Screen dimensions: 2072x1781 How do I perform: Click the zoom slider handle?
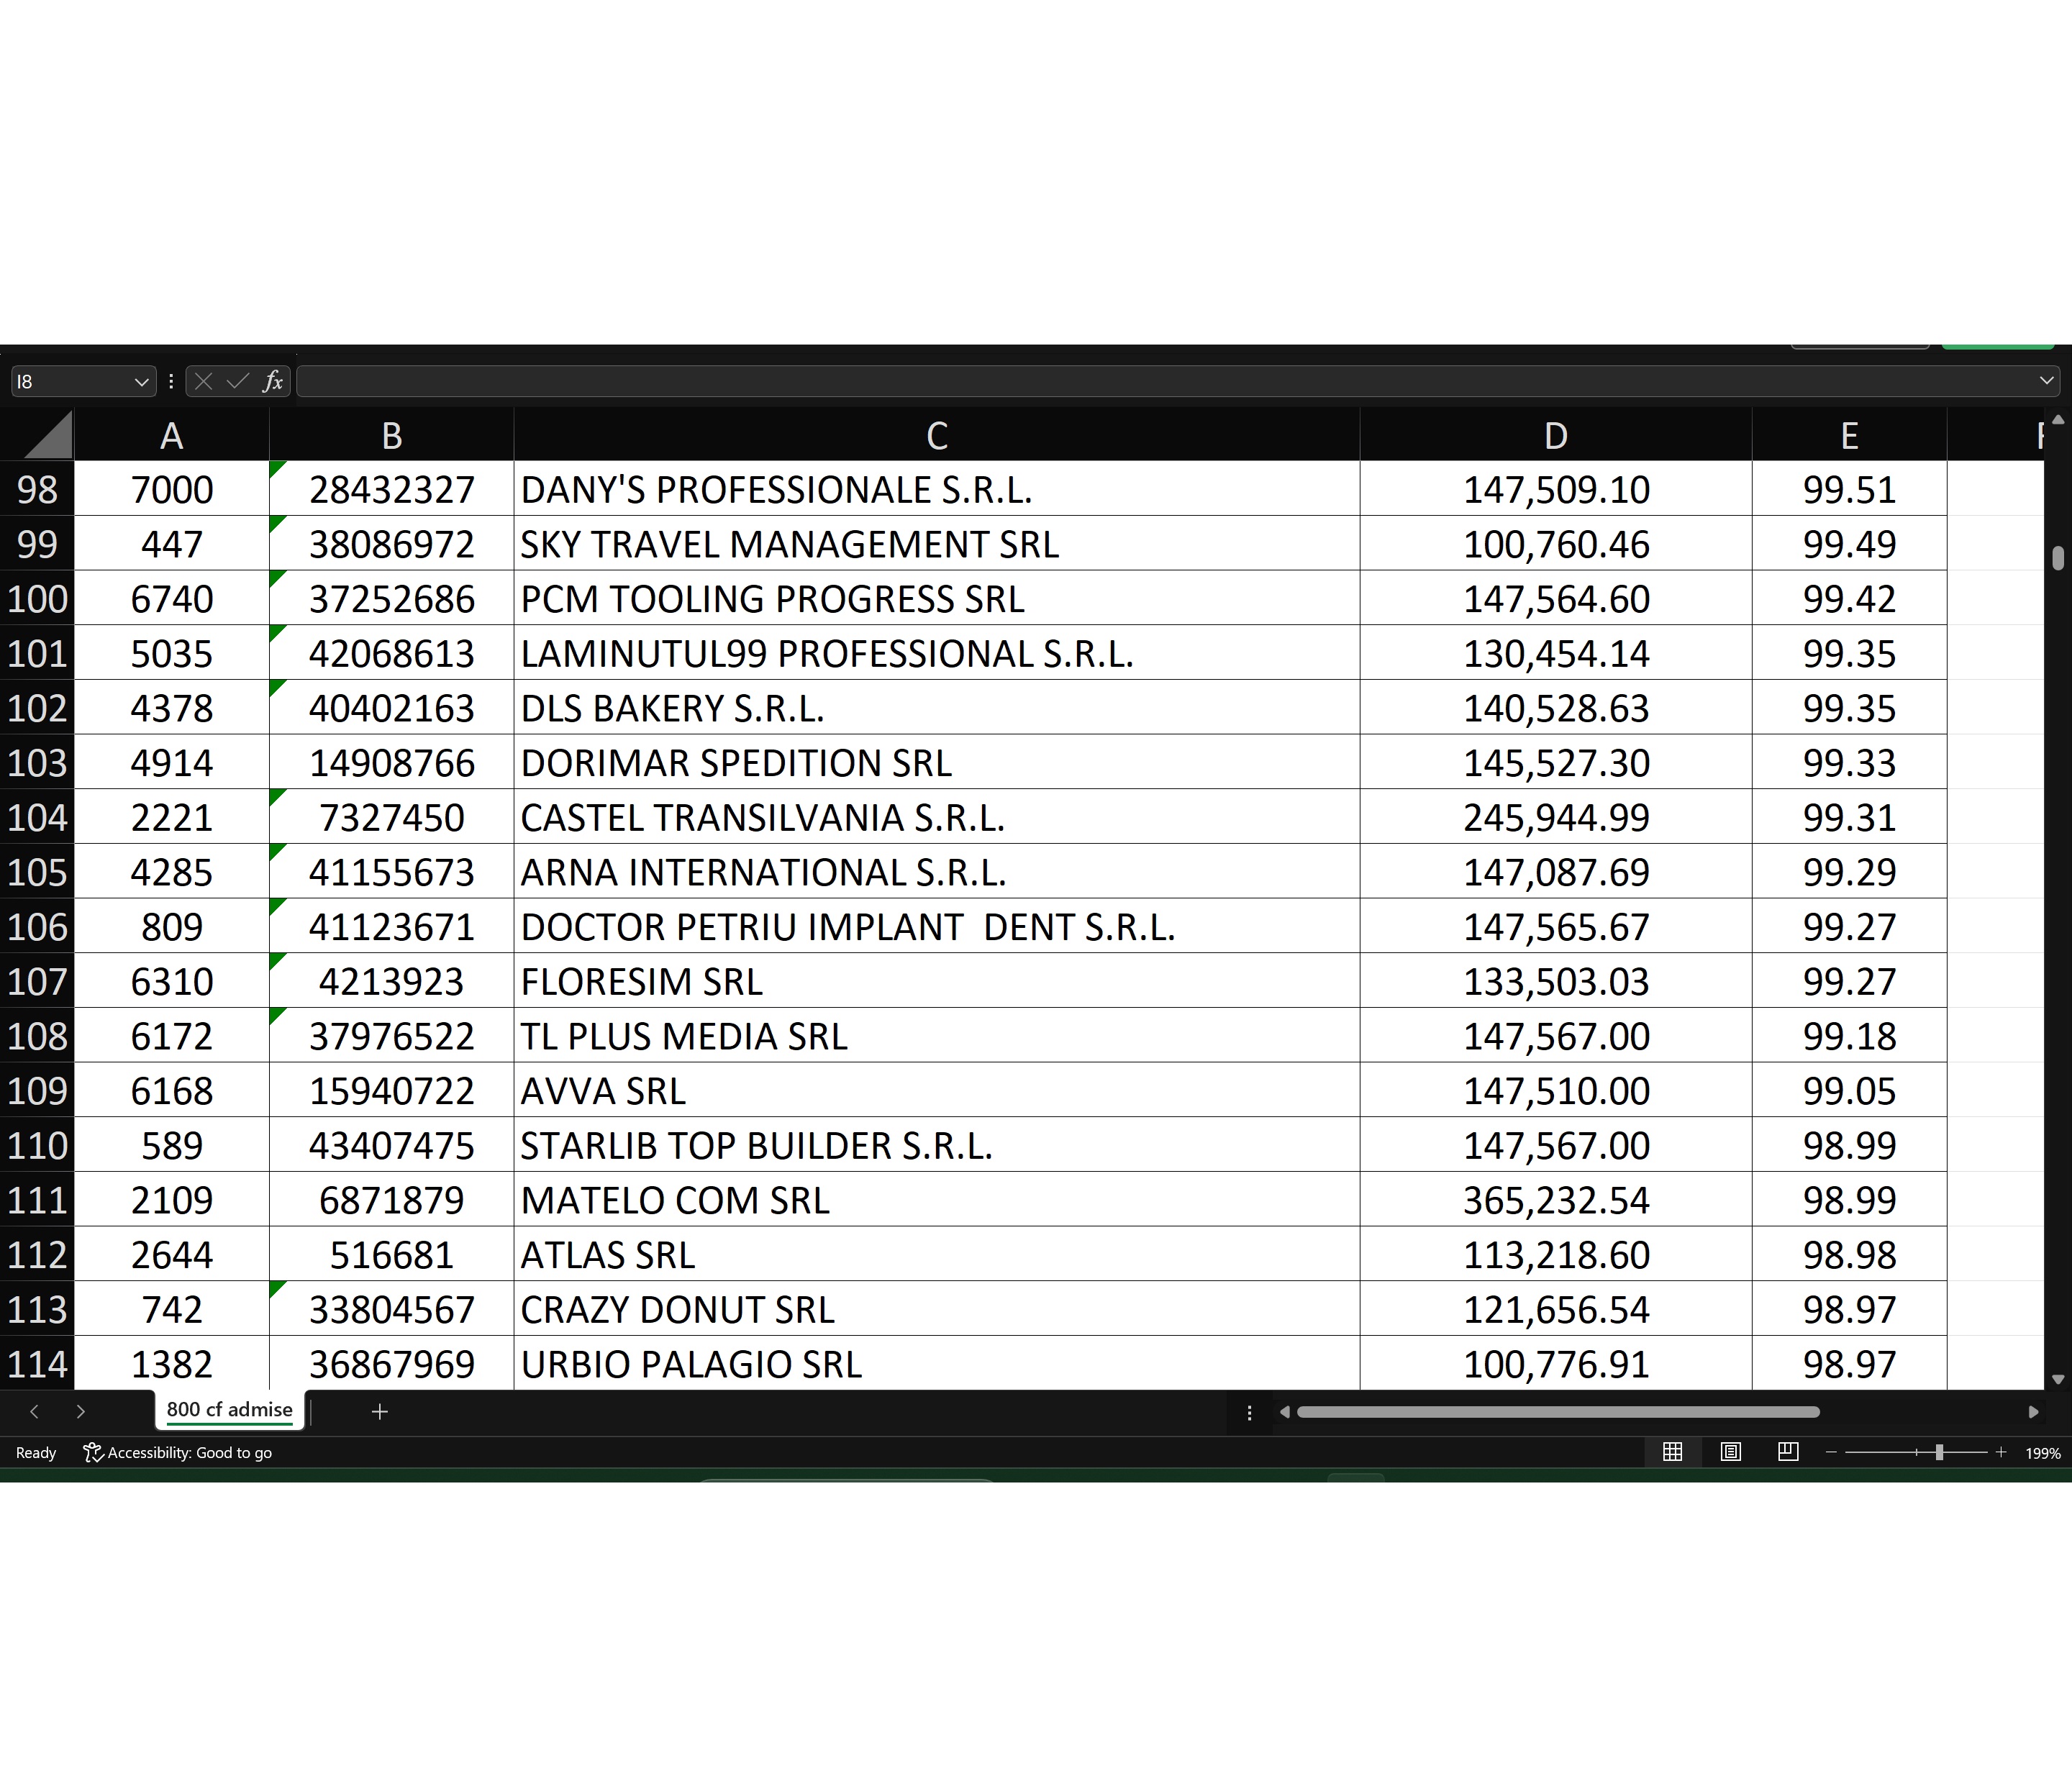point(1939,1452)
